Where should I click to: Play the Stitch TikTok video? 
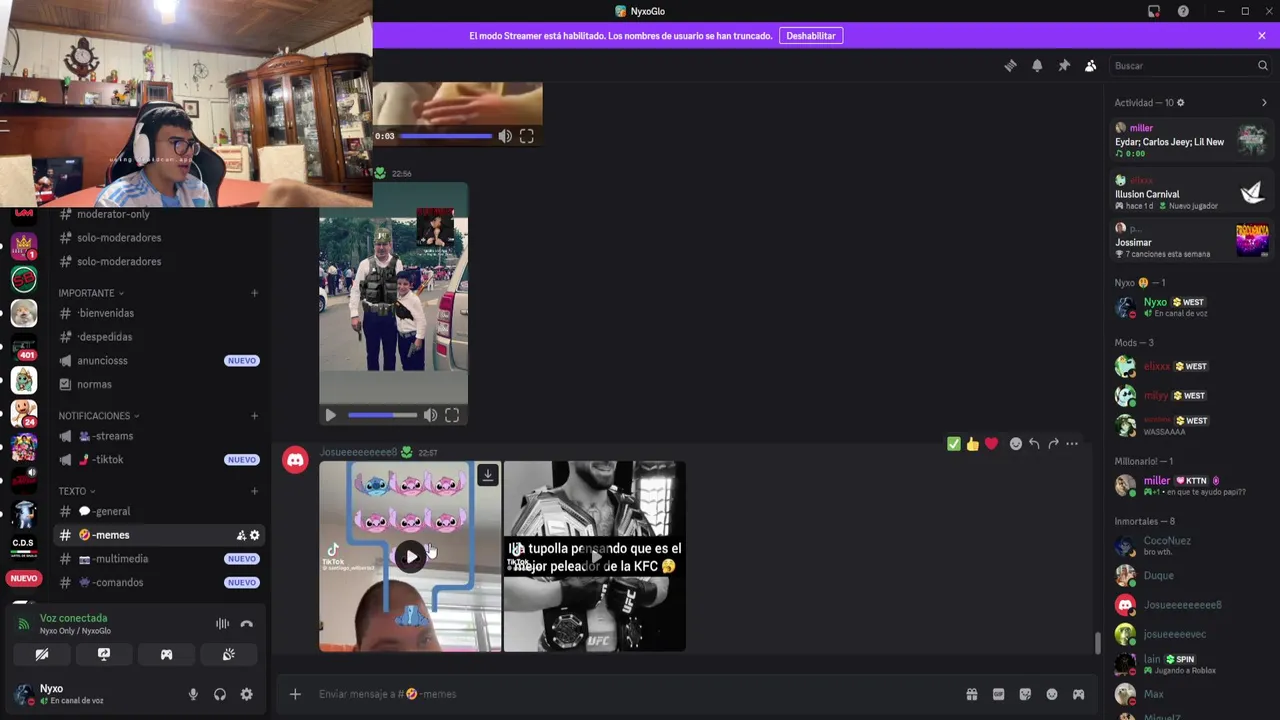pos(410,557)
